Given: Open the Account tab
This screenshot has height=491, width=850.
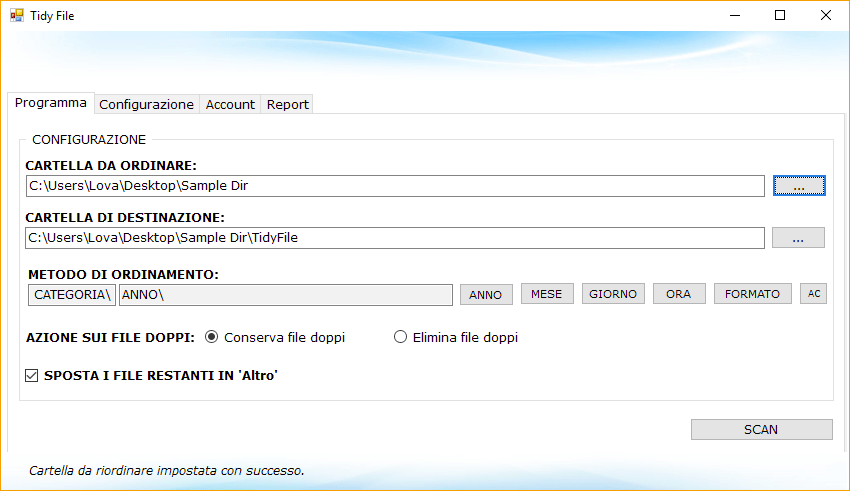Looking at the screenshot, I should [x=230, y=104].
